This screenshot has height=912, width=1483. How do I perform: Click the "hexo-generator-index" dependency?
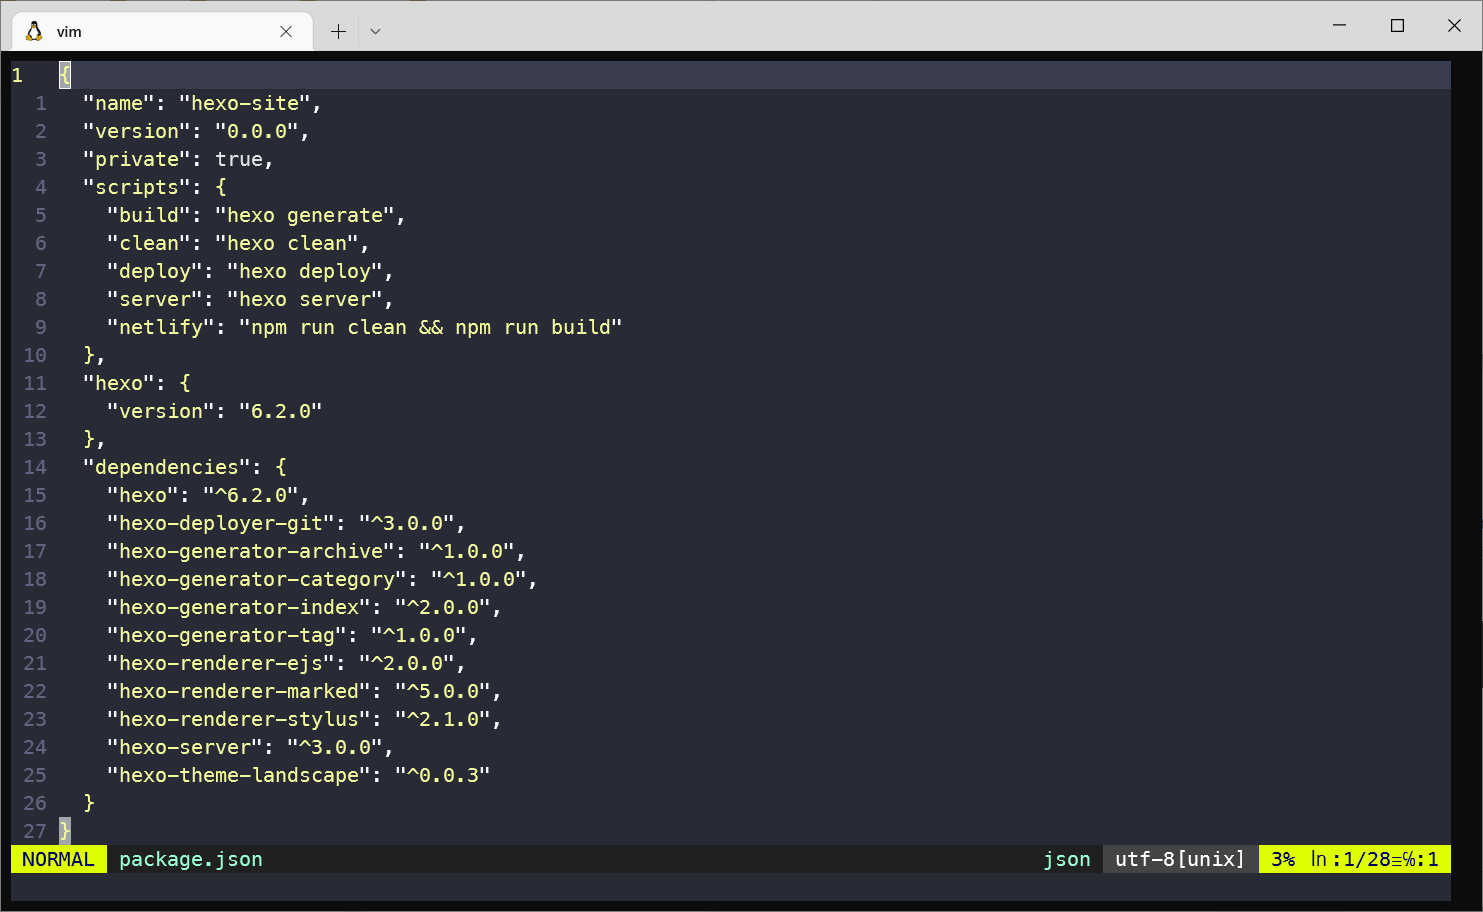click(239, 607)
